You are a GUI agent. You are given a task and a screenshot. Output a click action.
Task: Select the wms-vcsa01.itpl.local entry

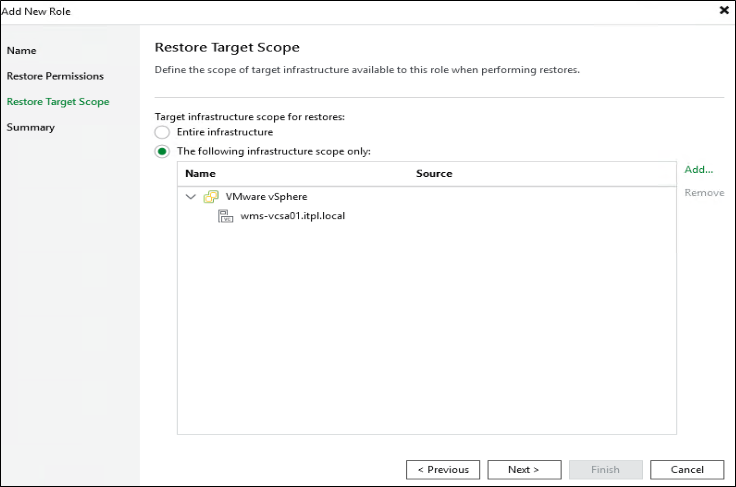click(292, 216)
